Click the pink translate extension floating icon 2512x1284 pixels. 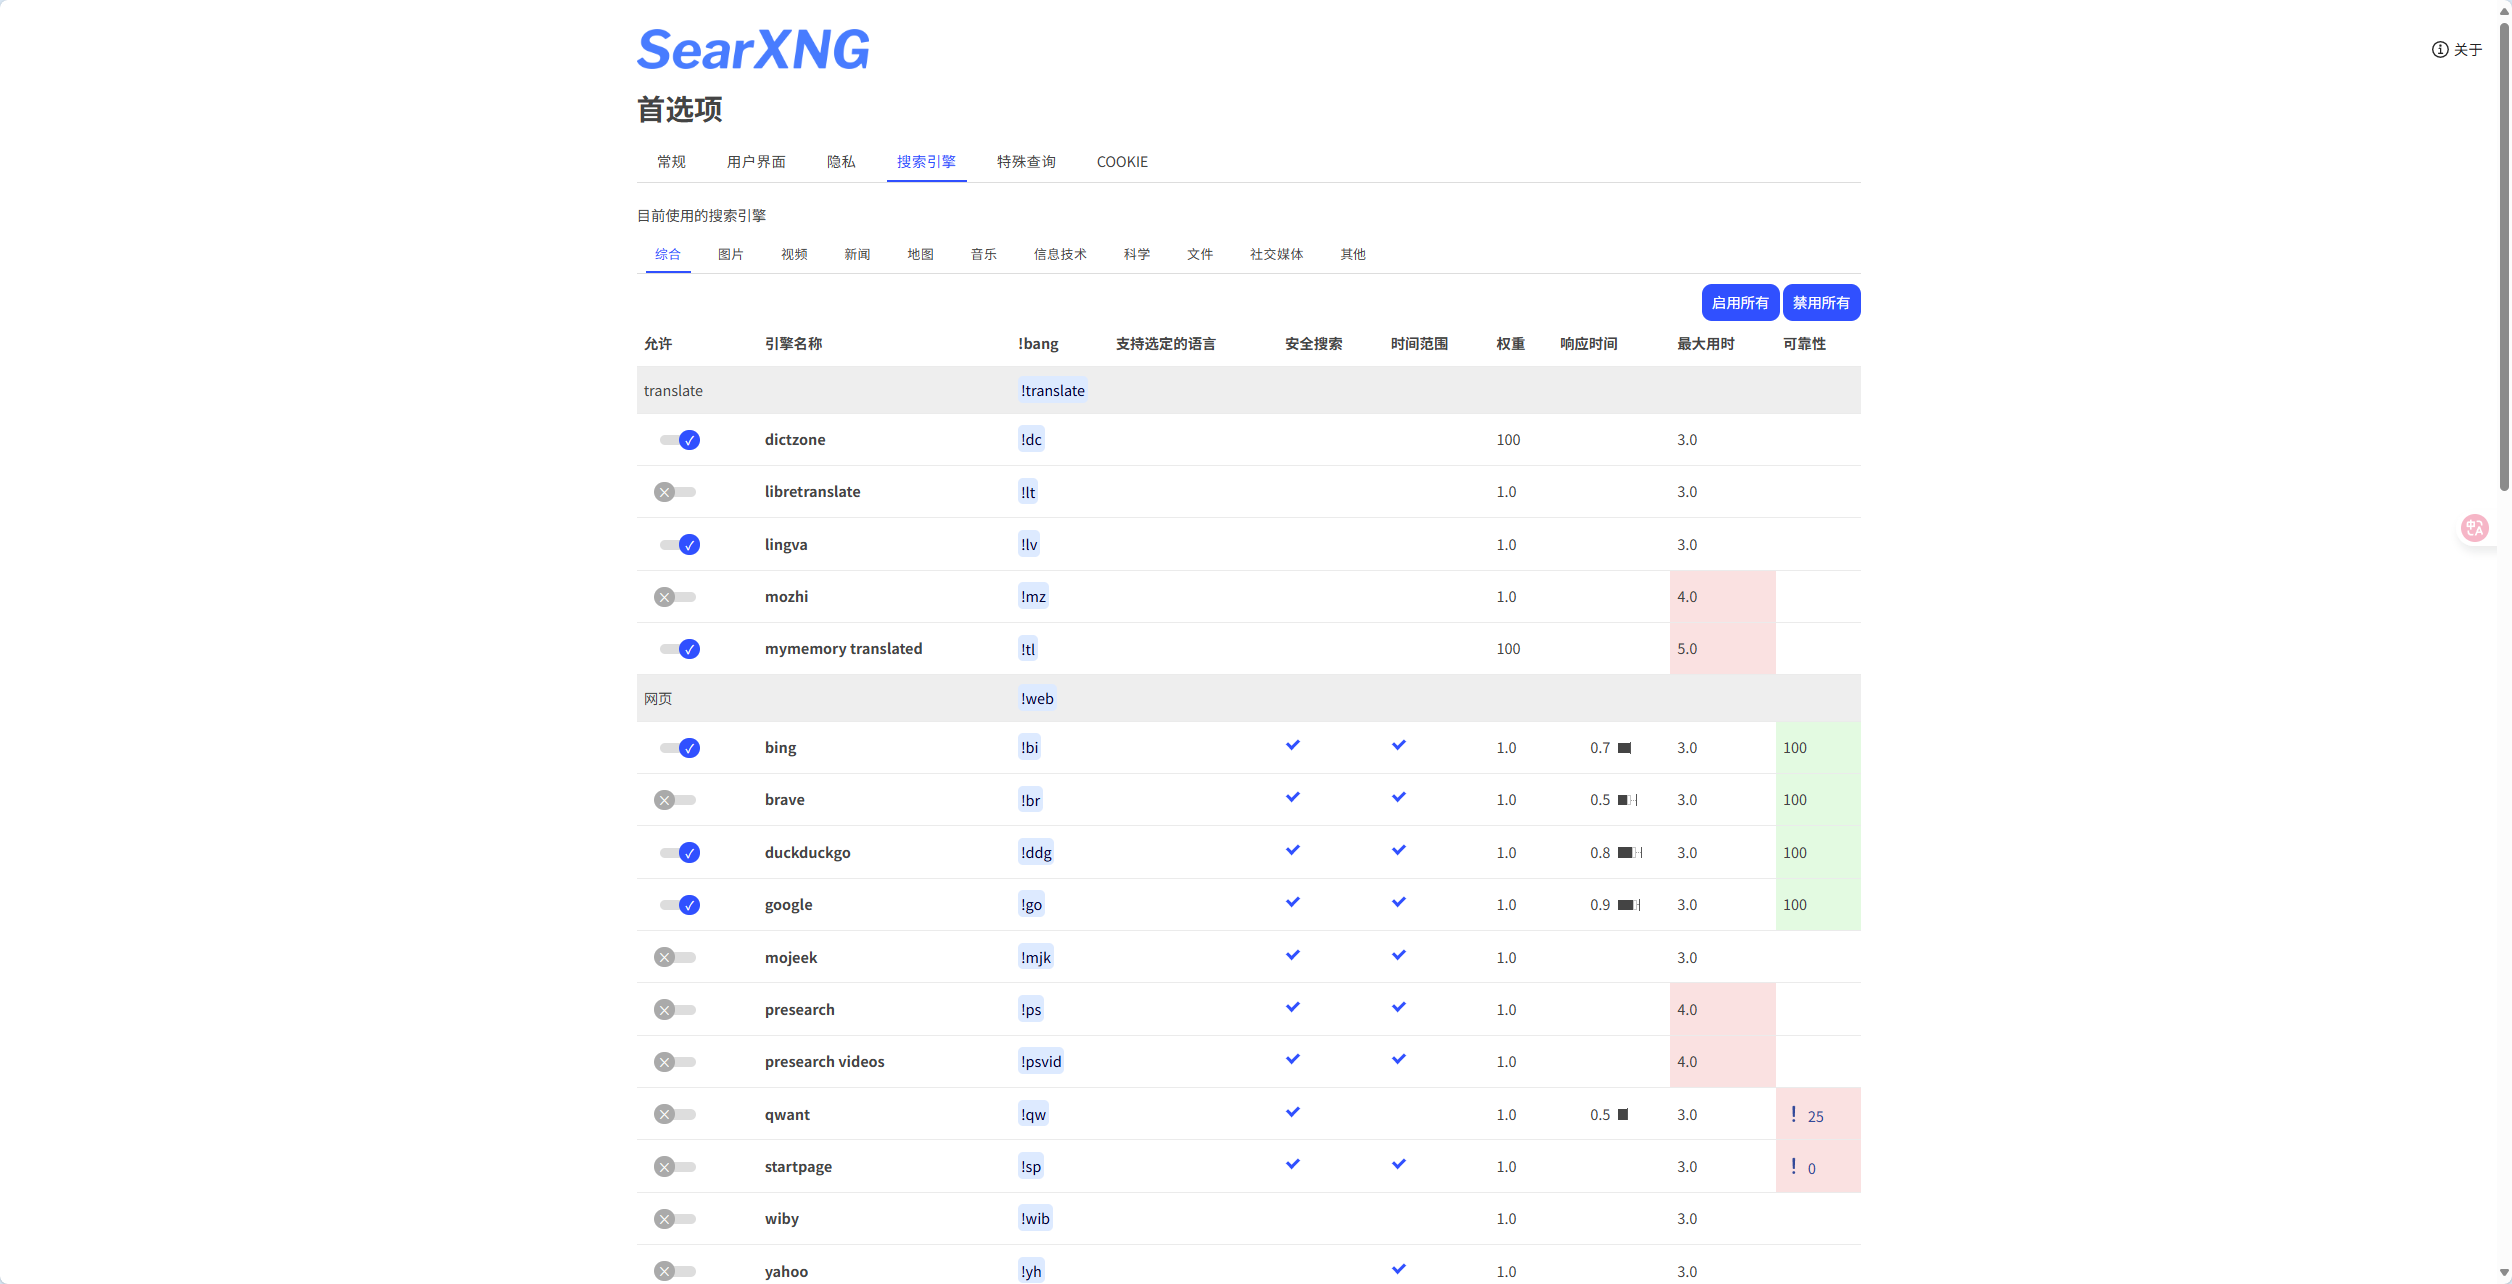2475,528
